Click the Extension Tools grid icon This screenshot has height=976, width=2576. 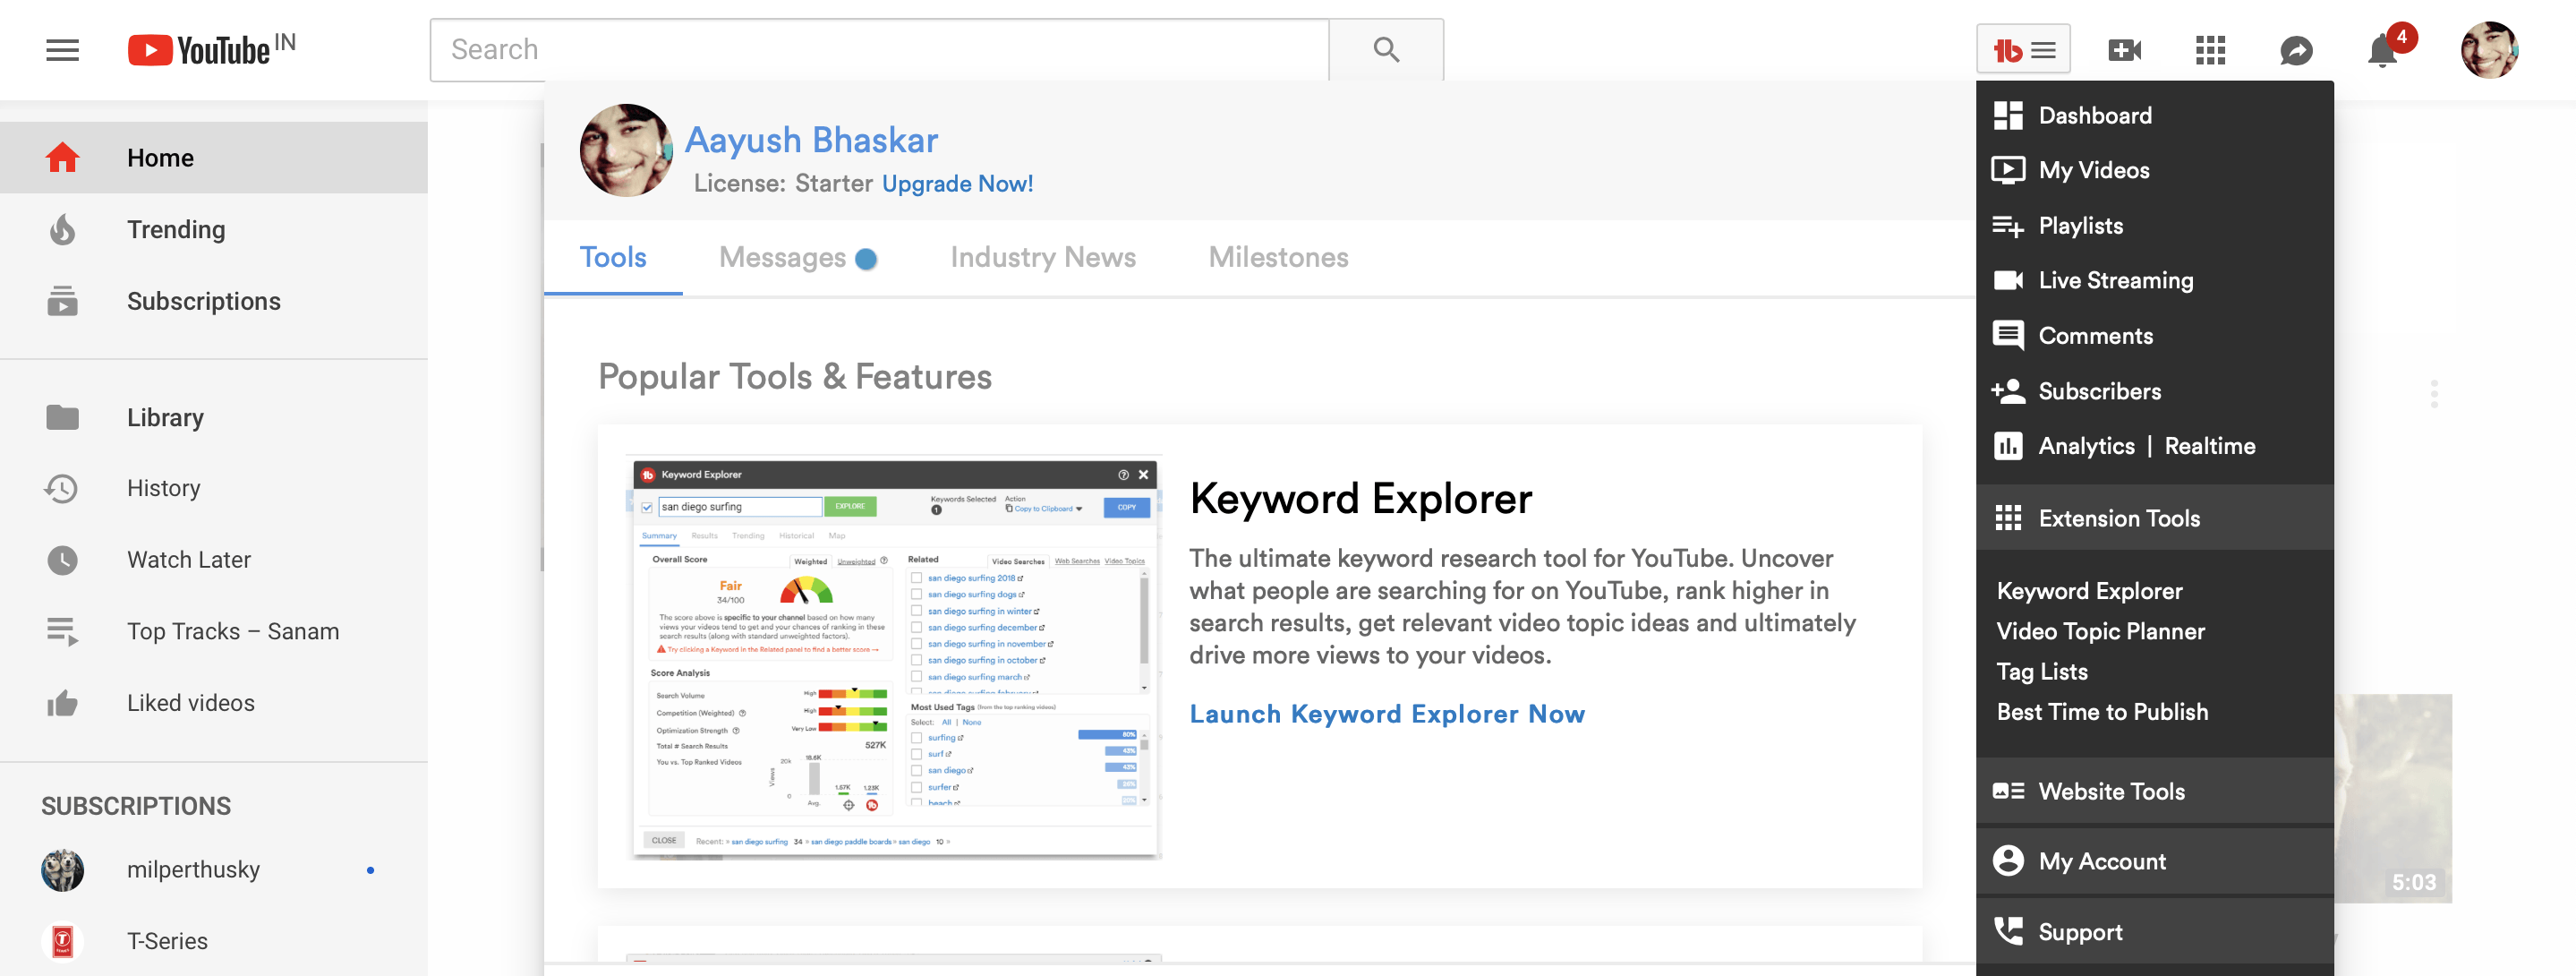2008,518
